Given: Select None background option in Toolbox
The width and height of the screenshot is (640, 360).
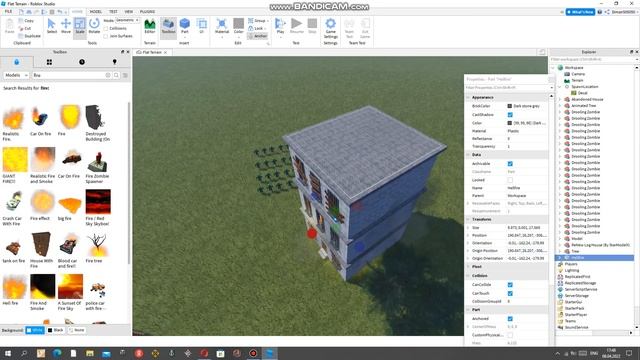Looking at the screenshot, I should click(77, 330).
